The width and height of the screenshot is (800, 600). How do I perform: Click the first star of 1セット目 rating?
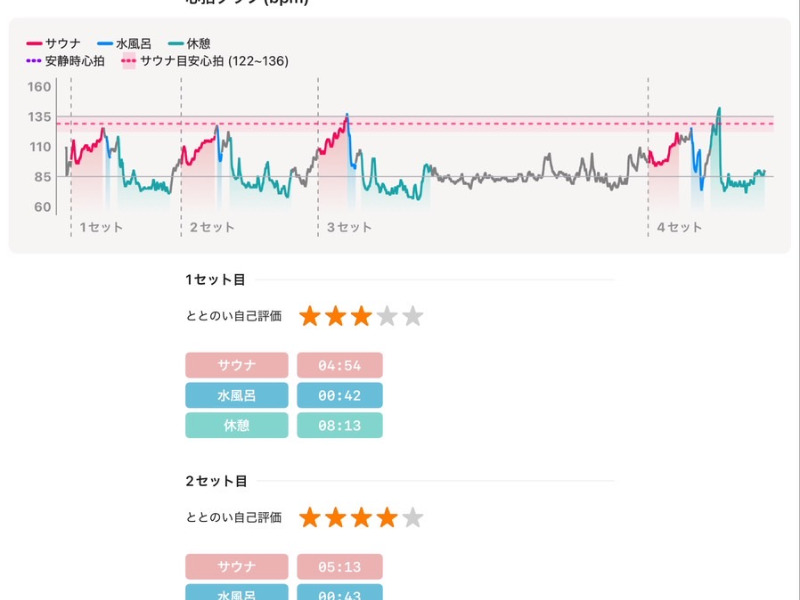(310, 317)
